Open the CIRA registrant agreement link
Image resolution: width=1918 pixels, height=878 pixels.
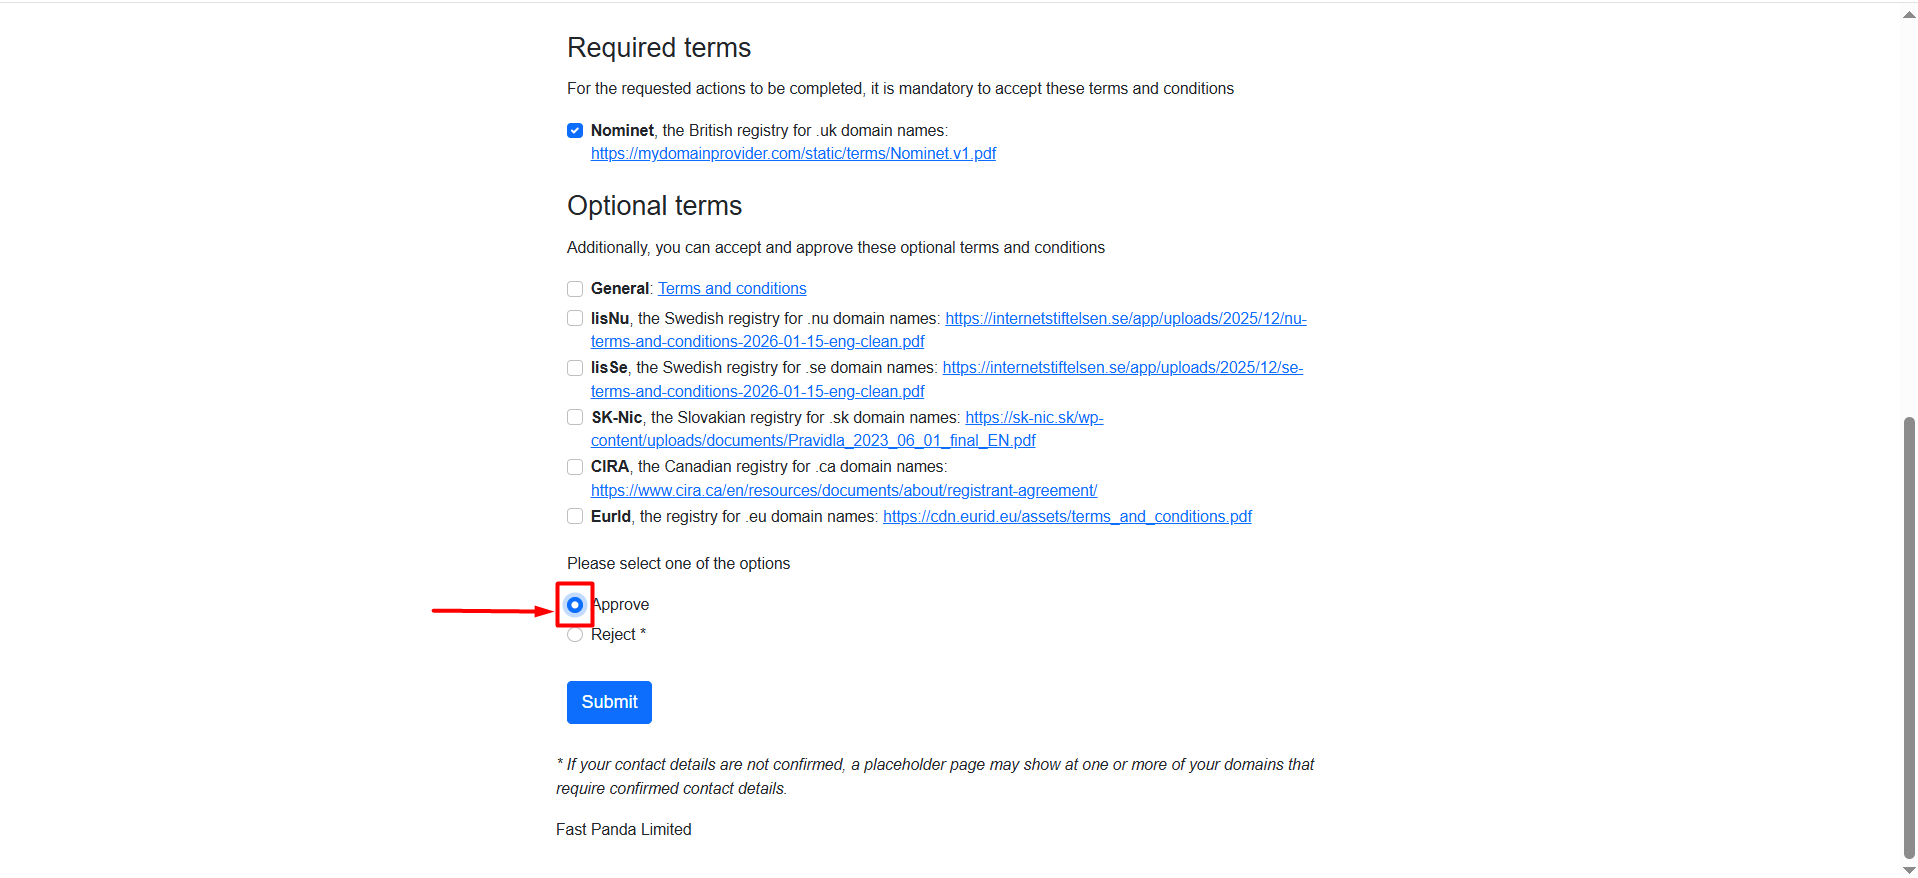coord(843,491)
